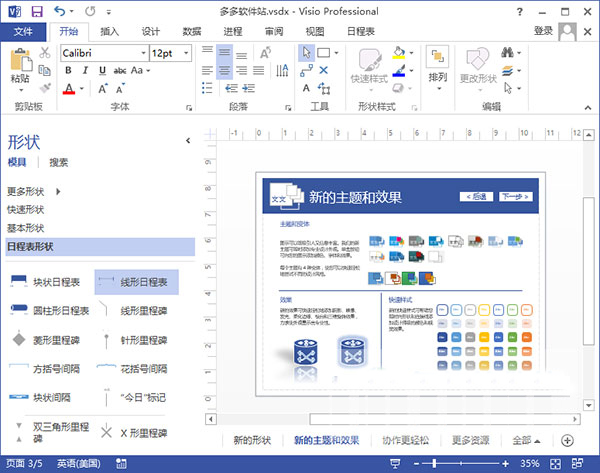
Task: Open the File tab
Action: 23,32
